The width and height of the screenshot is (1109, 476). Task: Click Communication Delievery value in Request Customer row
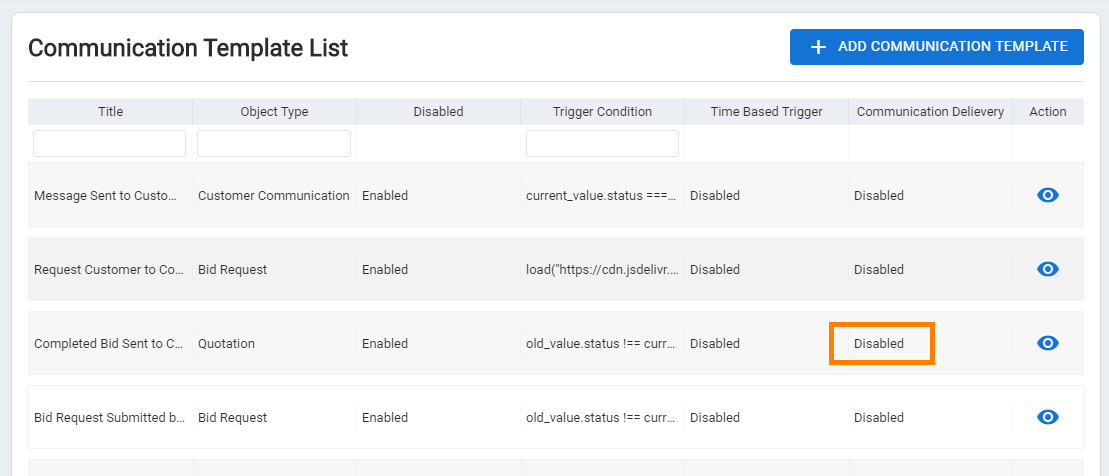[879, 269]
